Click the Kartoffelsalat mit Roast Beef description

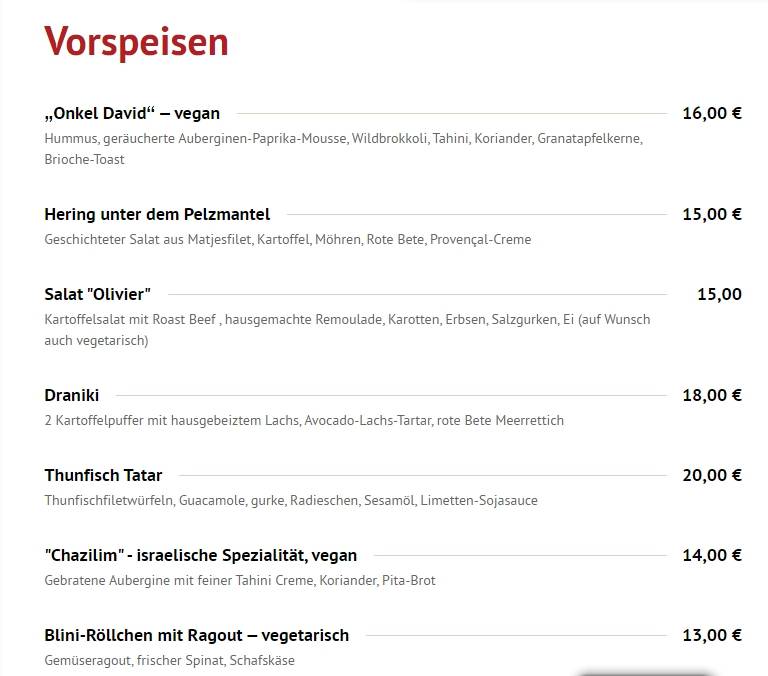pos(347,330)
